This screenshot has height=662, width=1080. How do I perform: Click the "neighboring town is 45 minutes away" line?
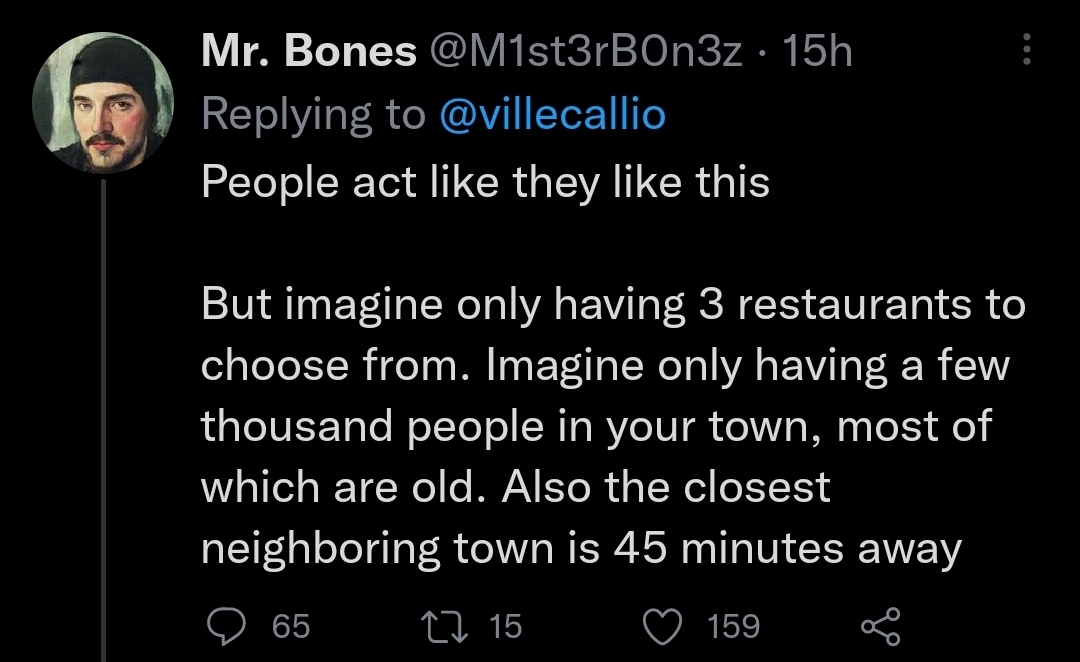pyautogui.click(x=580, y=548)
